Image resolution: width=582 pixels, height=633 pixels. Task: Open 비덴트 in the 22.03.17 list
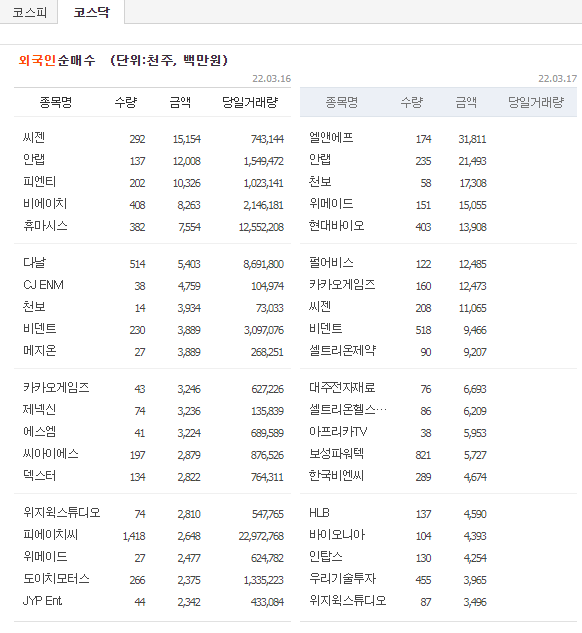click(x=326, y=329)
